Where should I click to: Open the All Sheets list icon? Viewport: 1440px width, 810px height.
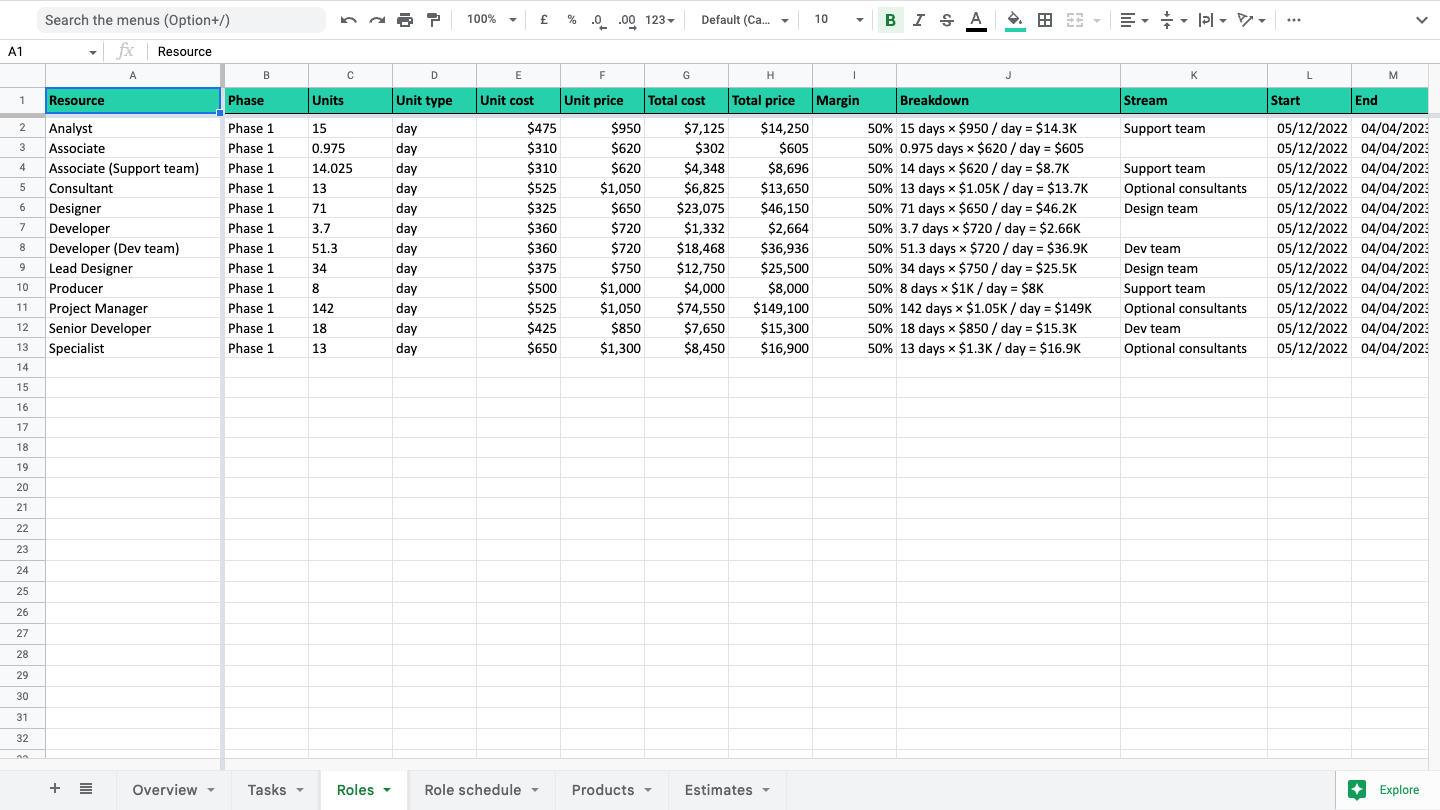pyautogui.click(x=86, y=789)
